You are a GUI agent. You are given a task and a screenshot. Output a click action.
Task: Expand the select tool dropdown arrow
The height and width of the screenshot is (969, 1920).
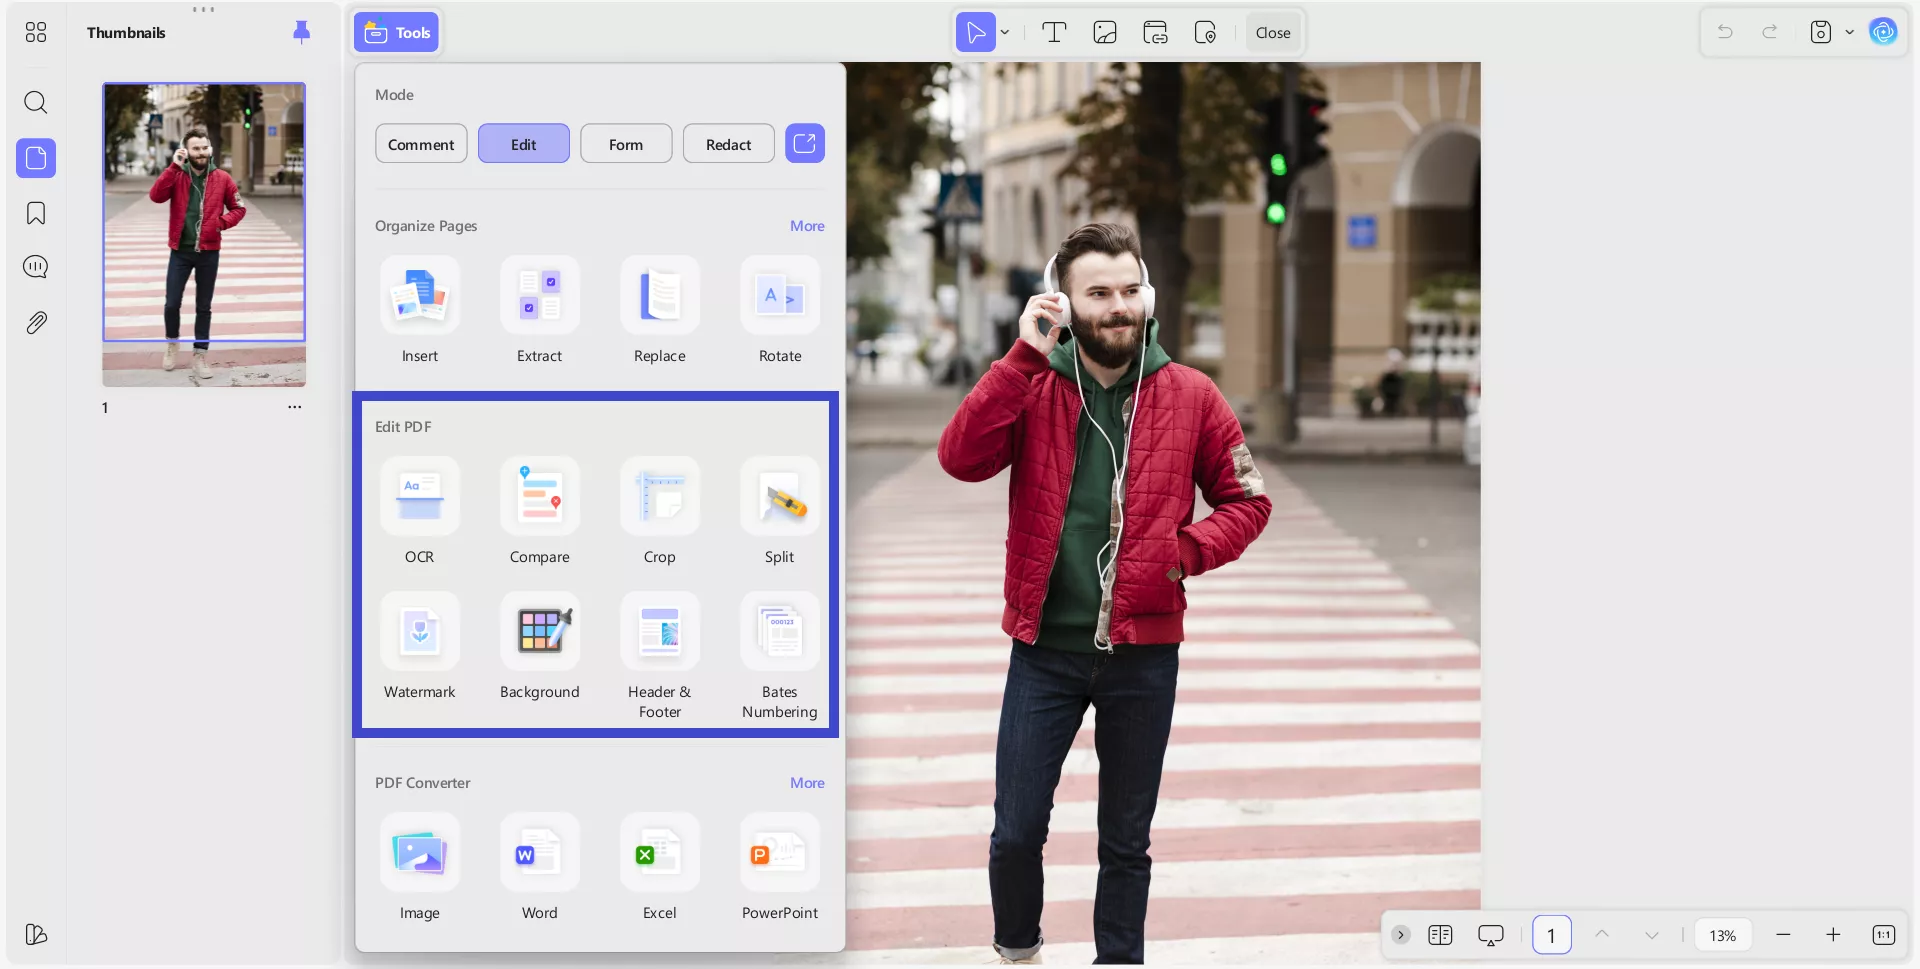(x=1005, y=33)
